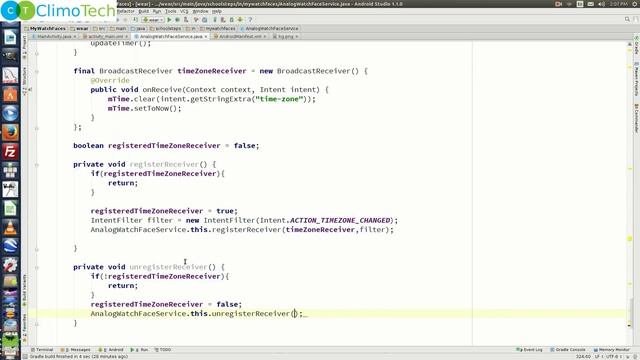Close the bg.png tab

point(297,37)
